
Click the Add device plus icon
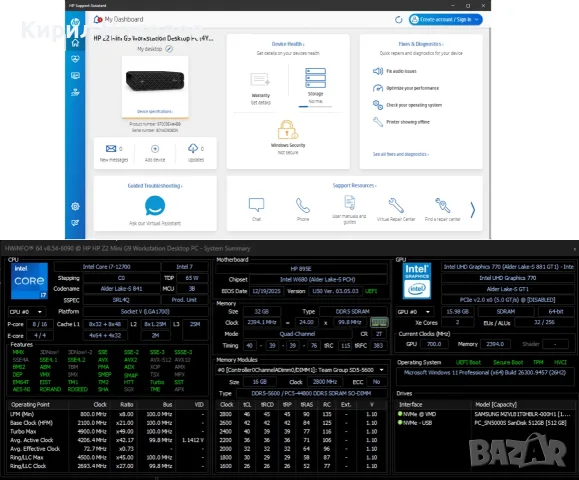pyautogui.click(x=155, y=148)
